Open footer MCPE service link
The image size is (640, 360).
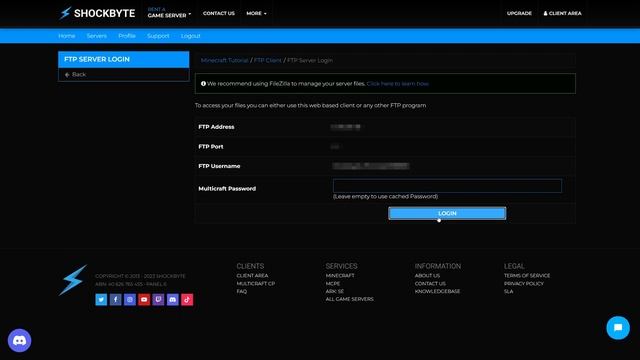tap(333, 283)
